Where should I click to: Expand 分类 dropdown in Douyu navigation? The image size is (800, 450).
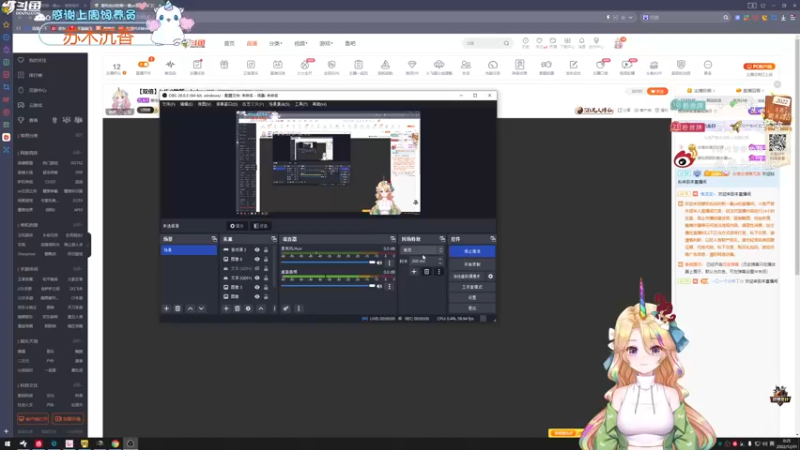pos(276,43)
